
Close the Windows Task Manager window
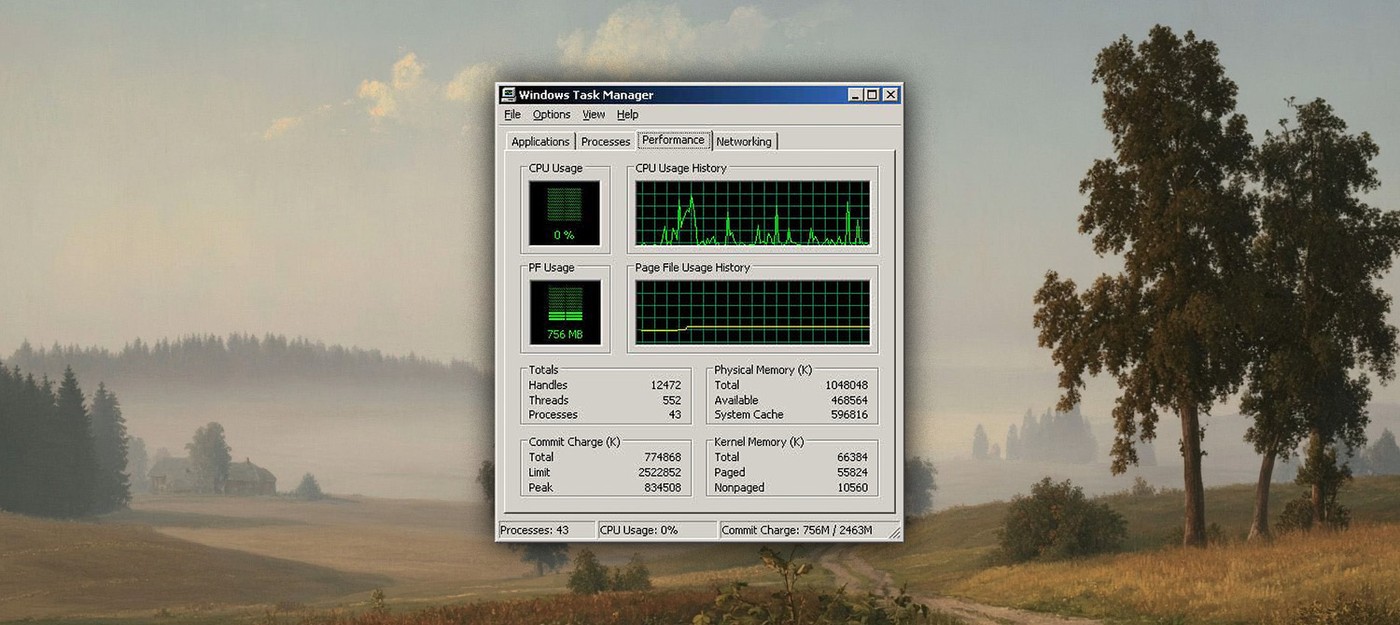click(x=890, y=95)
